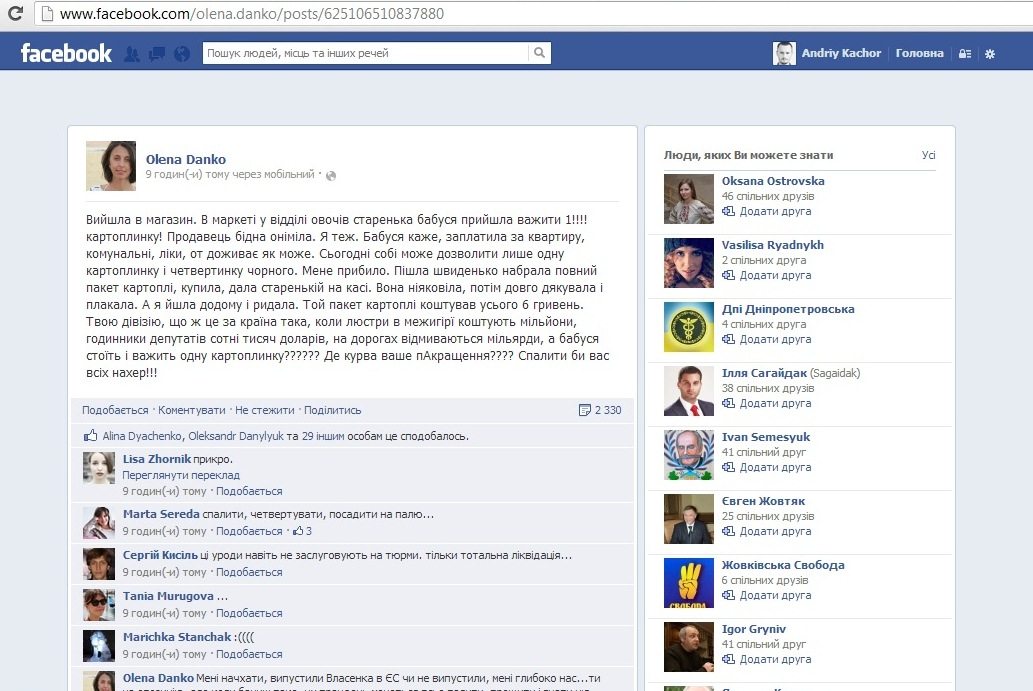
Task: Click Усі to see all suggestions
Action: tap(928, 155)
